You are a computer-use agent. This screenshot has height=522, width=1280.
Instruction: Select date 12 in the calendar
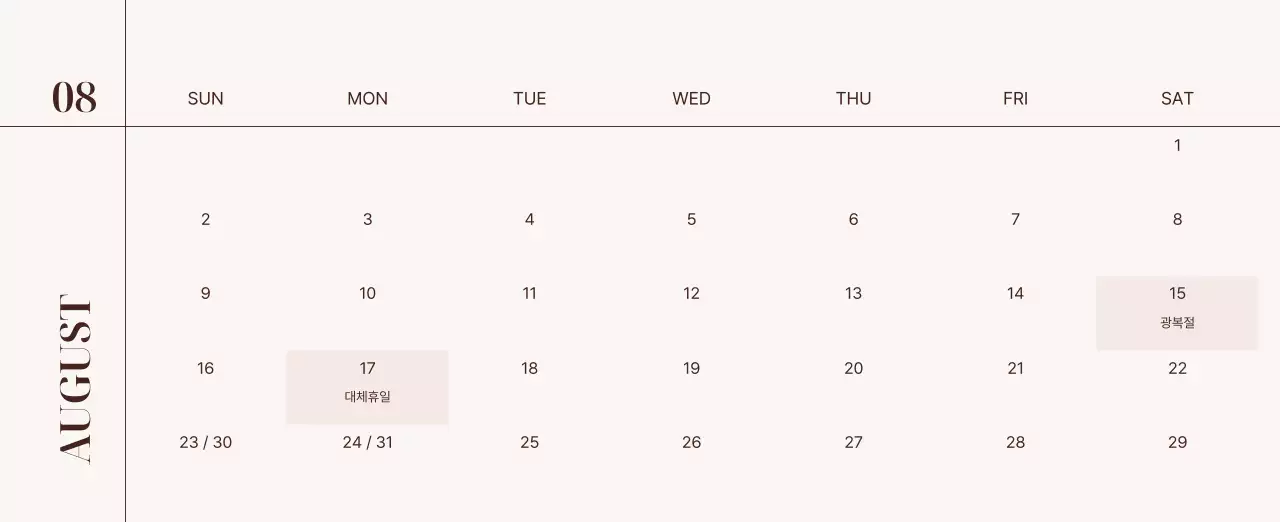[x=691, y=293]
